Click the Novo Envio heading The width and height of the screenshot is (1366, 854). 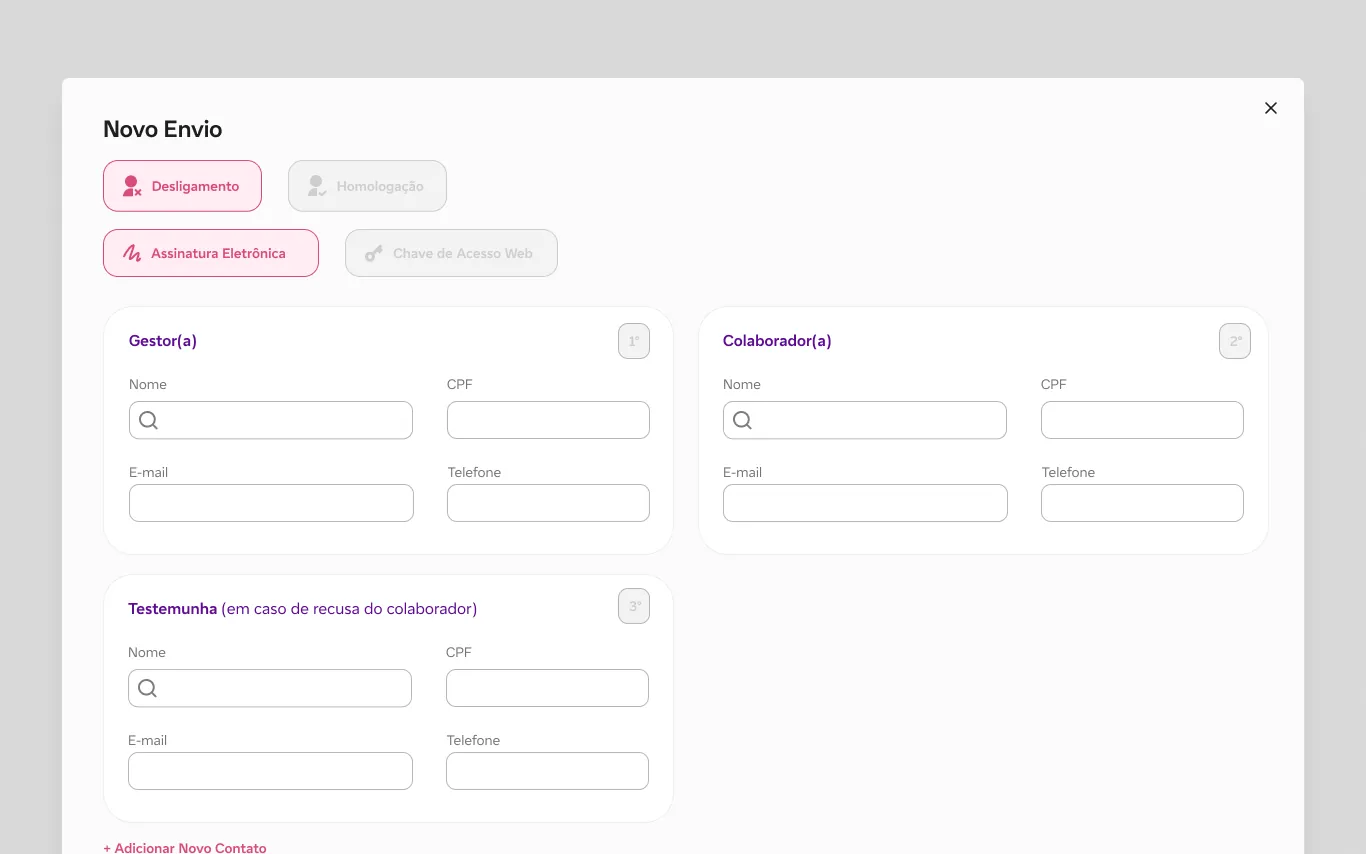163,129
